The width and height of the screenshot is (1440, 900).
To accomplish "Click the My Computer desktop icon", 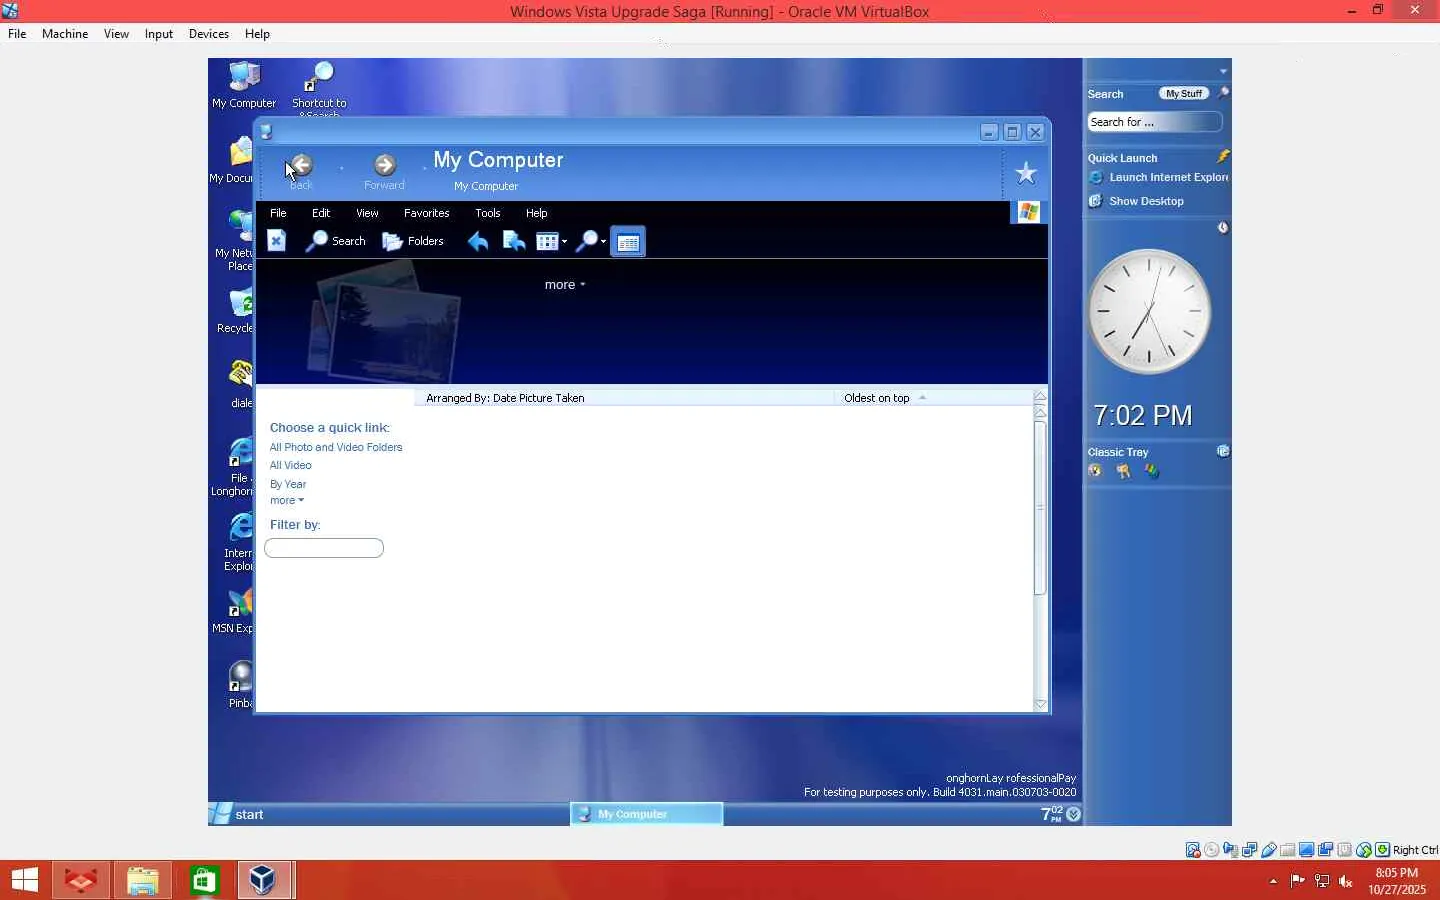I will [244, 85].
